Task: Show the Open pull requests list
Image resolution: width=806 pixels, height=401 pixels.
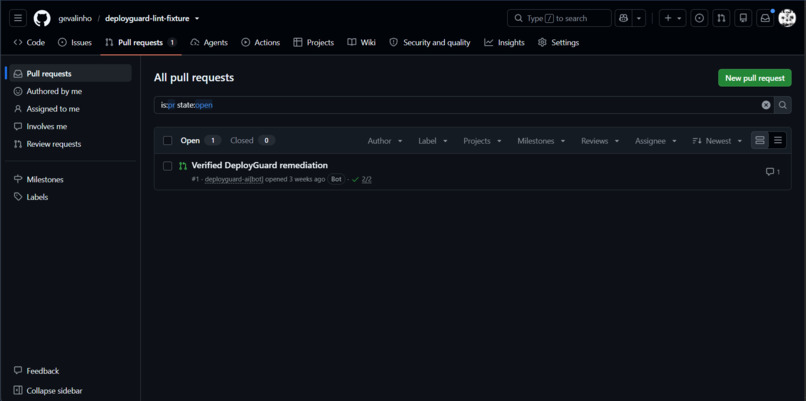Action: tap(200, 140)
